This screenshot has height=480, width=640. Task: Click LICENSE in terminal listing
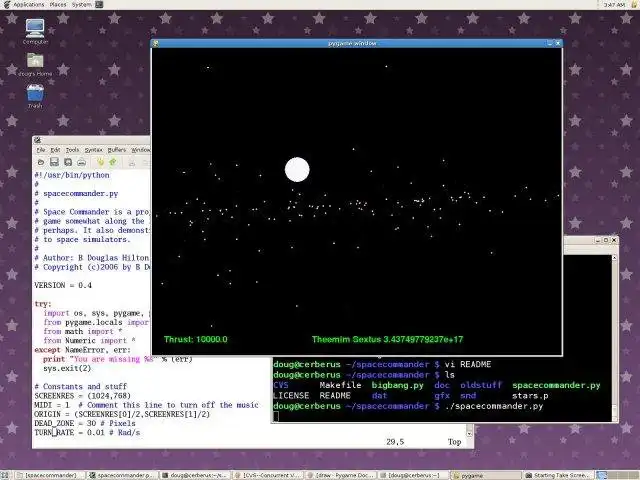click(291, 396)
